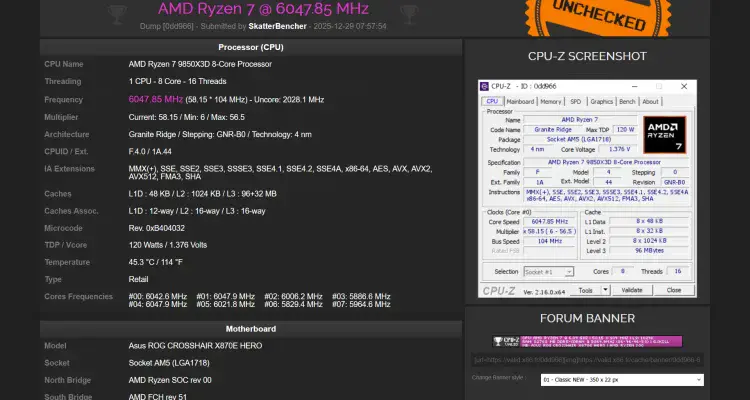This screenshot has height=400, width=750.
Task: Click the AMD Ryzen 7 @ 6047.85 MHz title
Action: (263, 9)
